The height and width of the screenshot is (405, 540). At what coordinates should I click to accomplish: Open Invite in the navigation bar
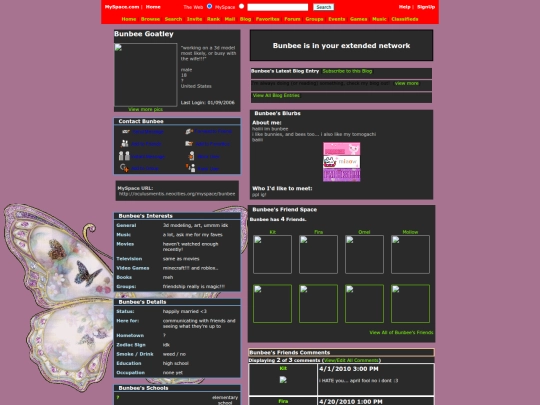(x=195, y=19)
